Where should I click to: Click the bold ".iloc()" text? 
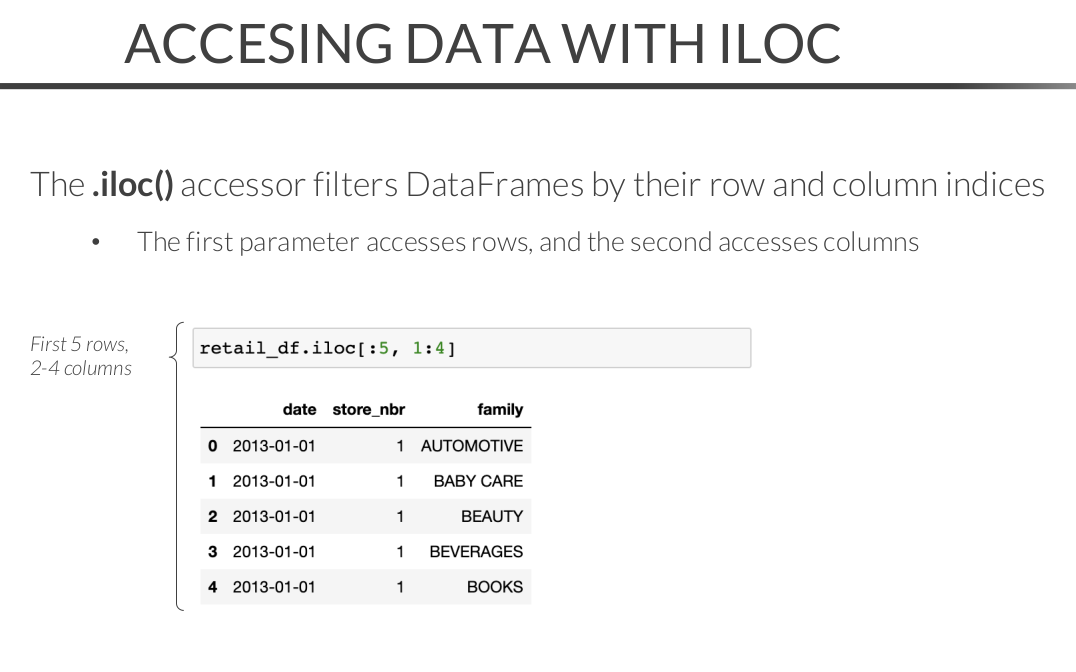[x=132, y=185]
